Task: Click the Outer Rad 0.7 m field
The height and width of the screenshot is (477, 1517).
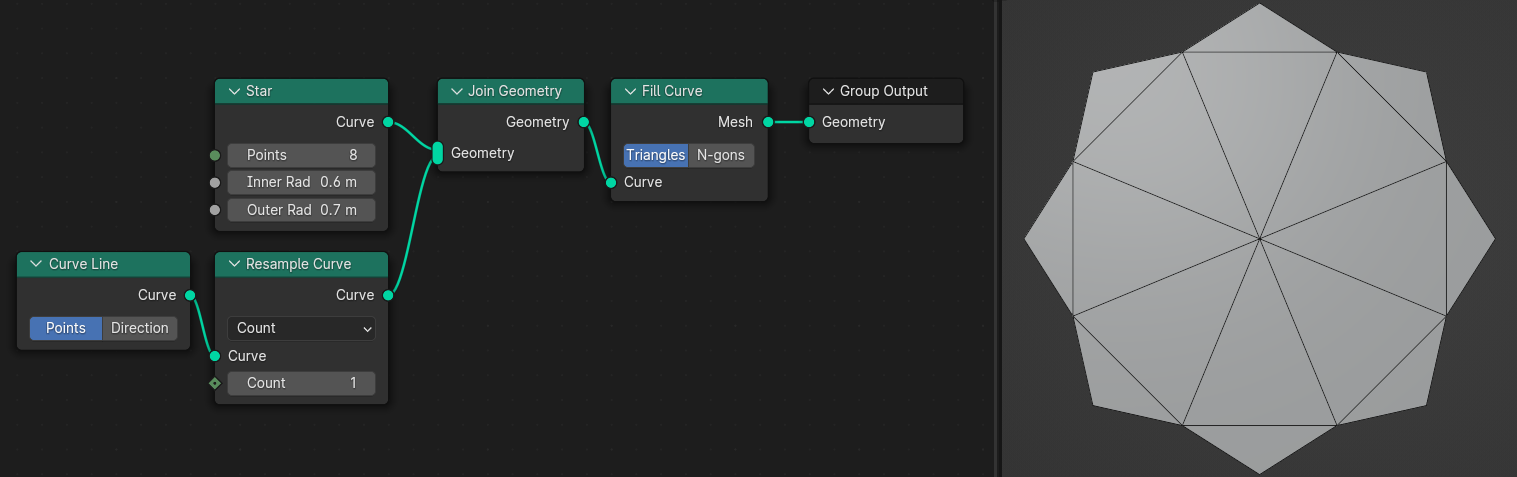Action: pyautogui.click(x=301, y=210)
